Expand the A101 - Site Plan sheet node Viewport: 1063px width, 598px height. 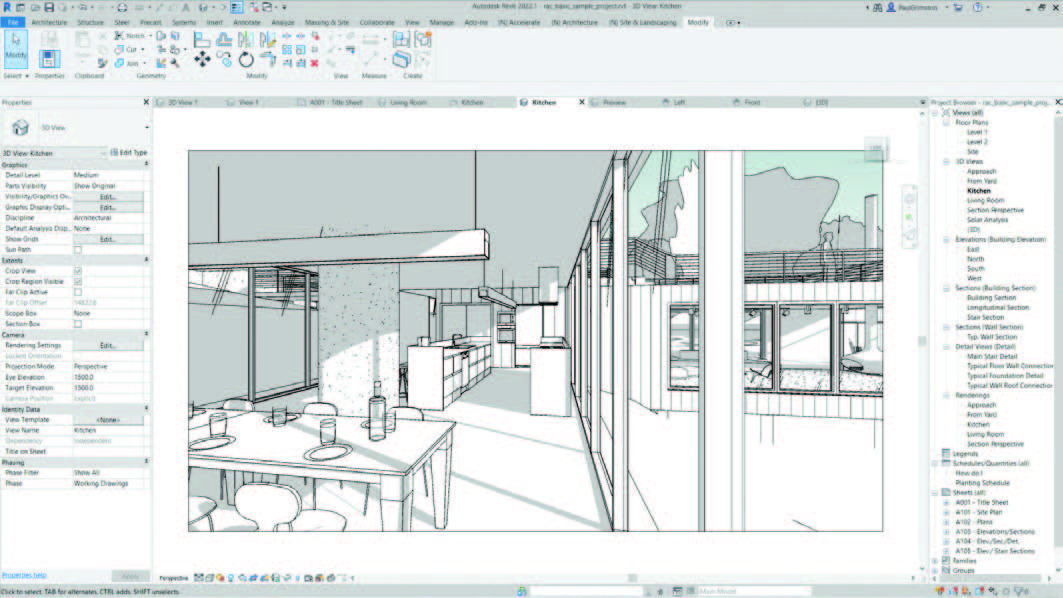(945, 512)
